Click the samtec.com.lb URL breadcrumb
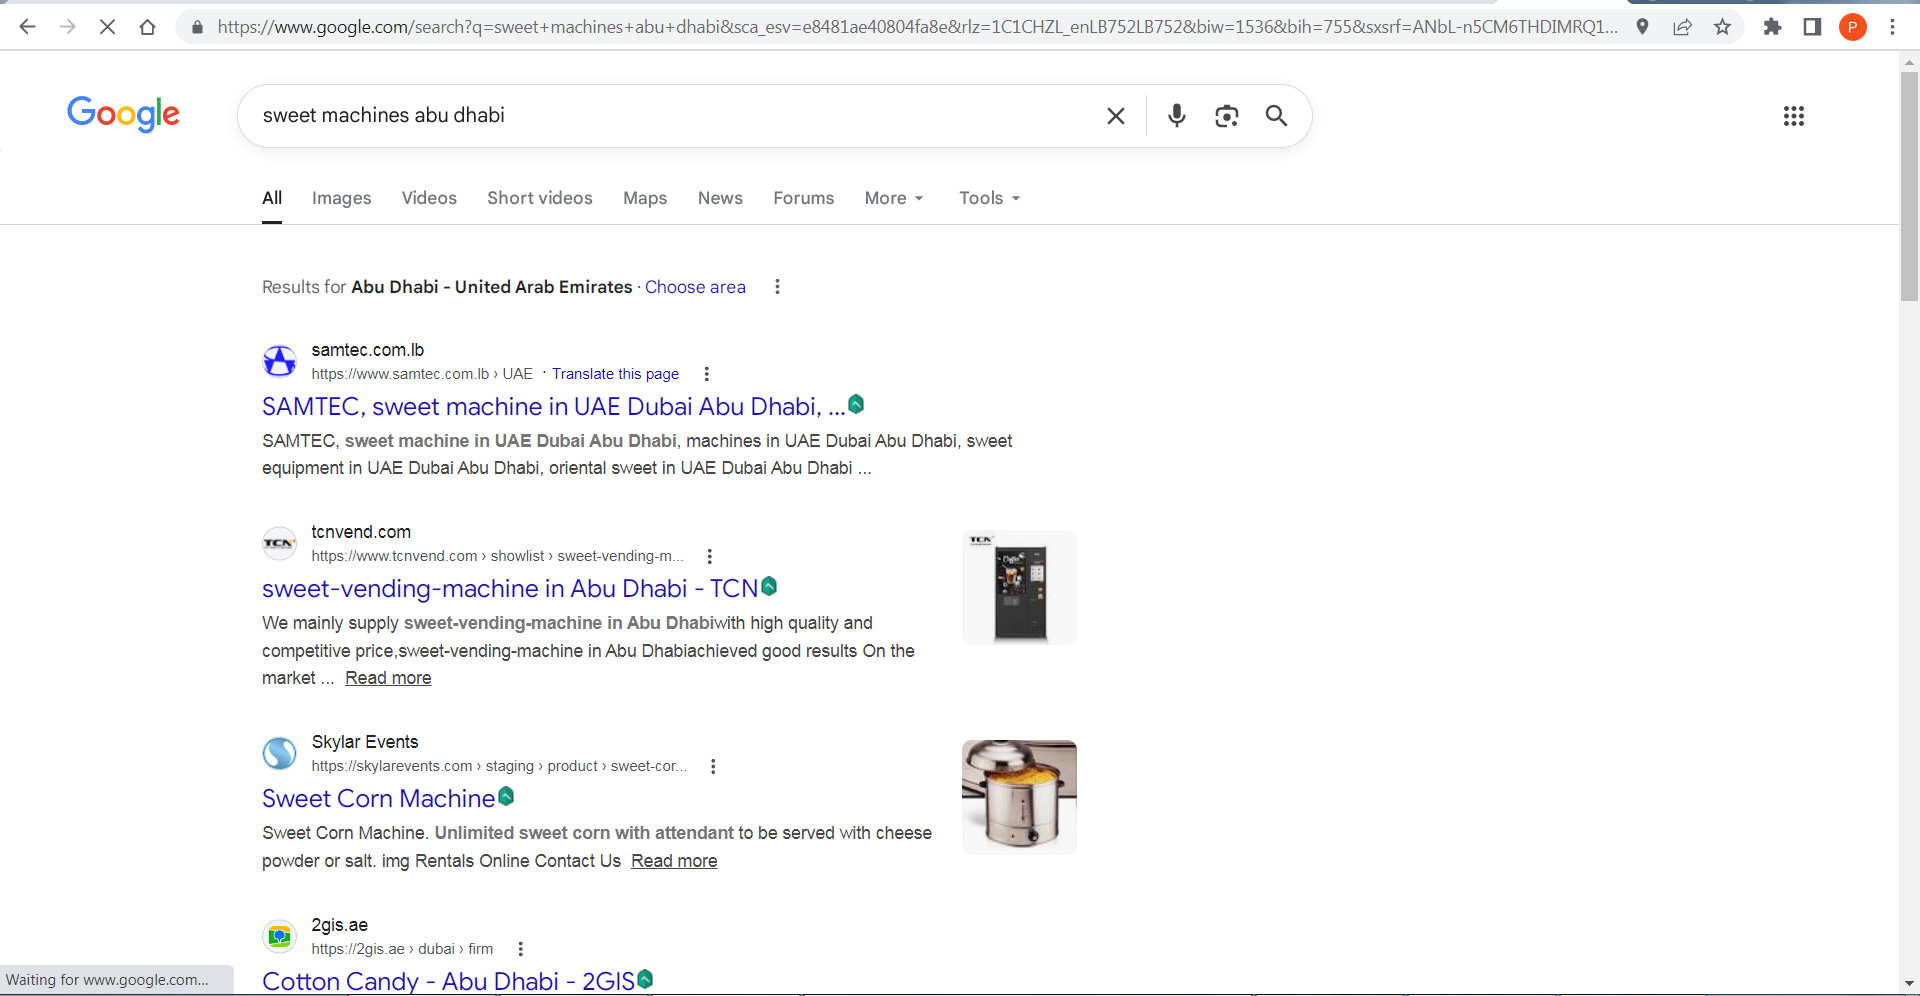Image resolution: width=1920 pixels, height=996 pixels. (x=422, y=374)
